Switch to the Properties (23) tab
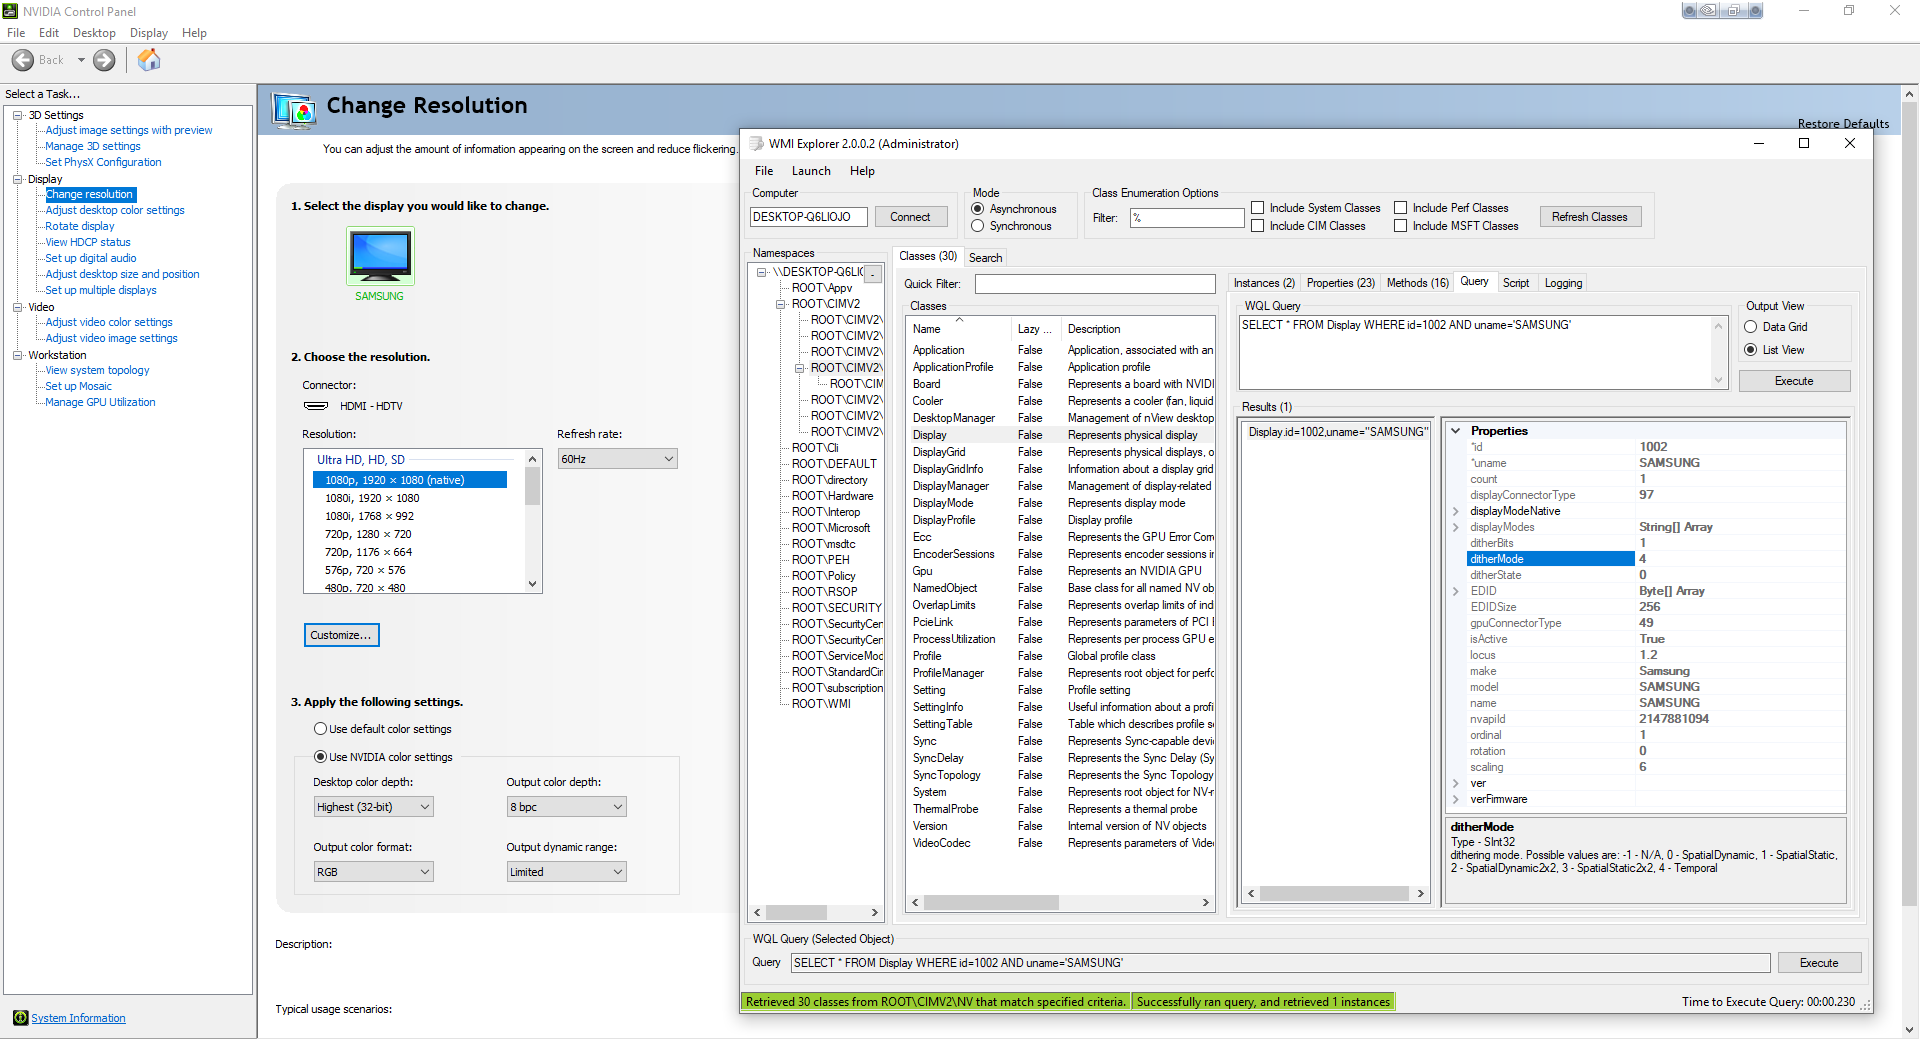The width and height of the screenshot is (1920, 1040). click(1340, 283)
